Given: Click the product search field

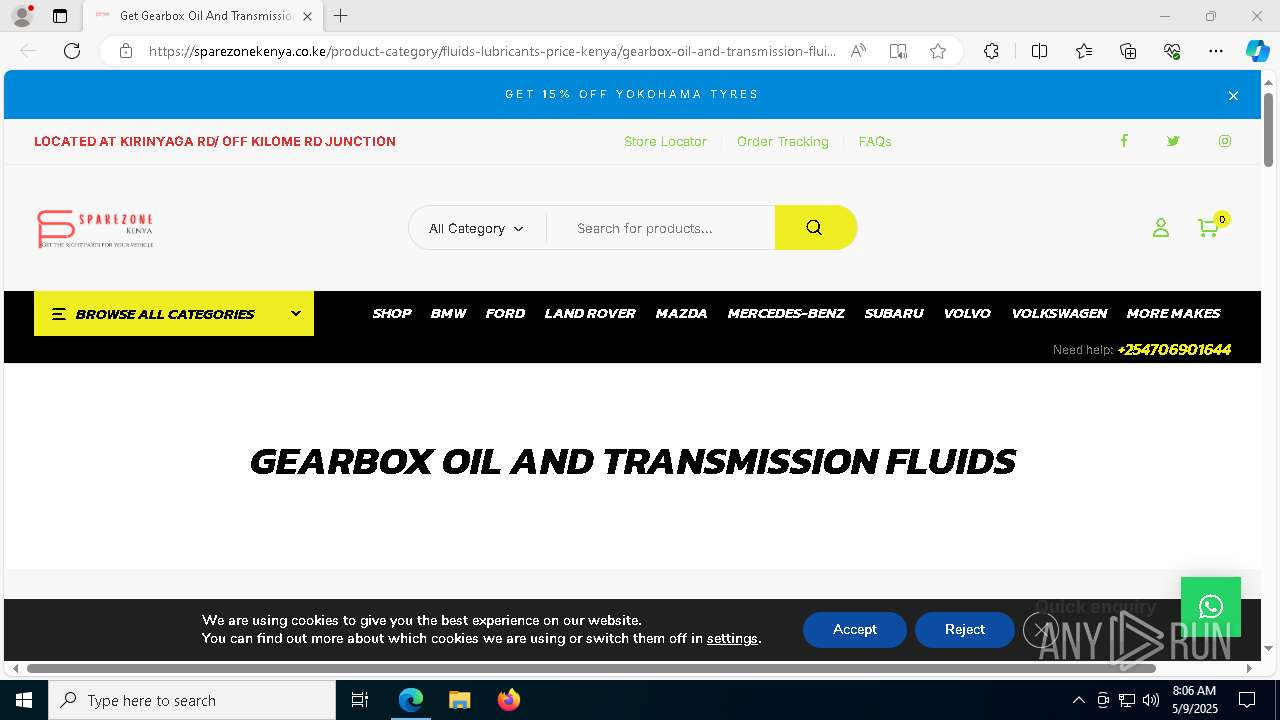Looking at the screenshot, I should (661, 228).
